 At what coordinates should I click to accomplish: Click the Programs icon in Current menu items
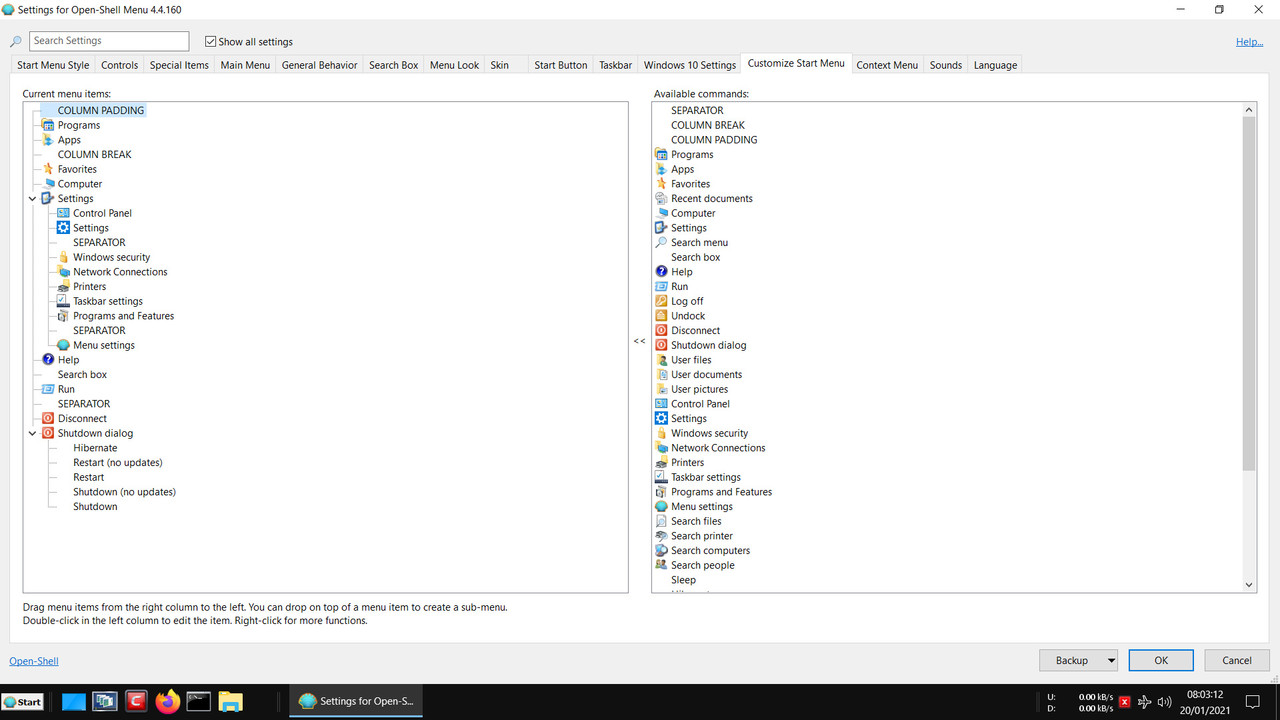[48, 125]
